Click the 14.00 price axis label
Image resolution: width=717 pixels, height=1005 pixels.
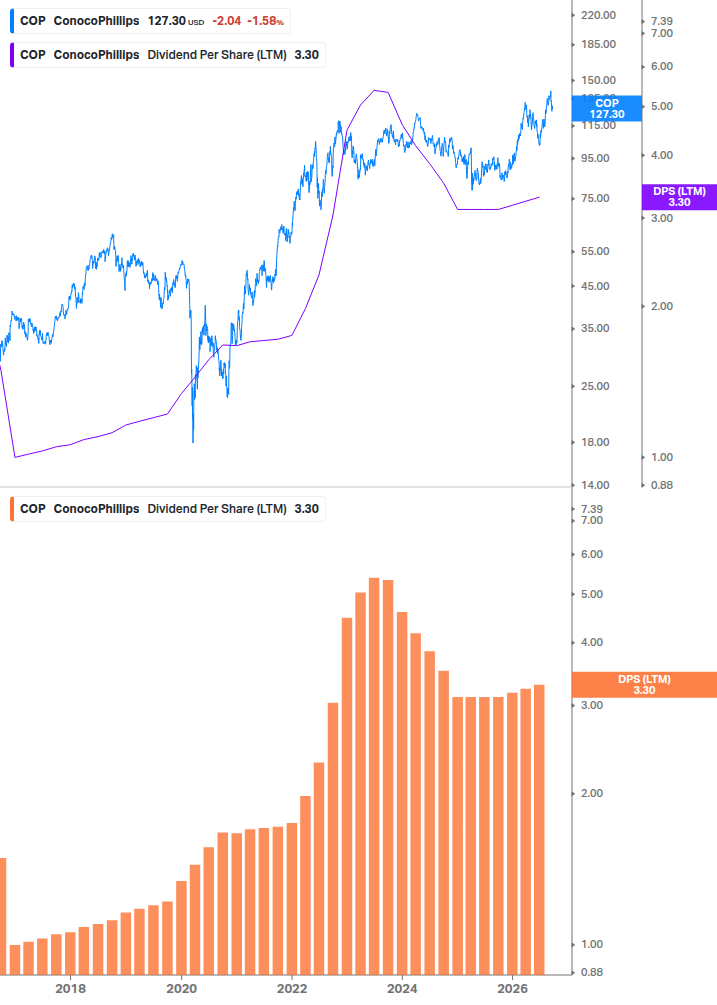(595, 485)
